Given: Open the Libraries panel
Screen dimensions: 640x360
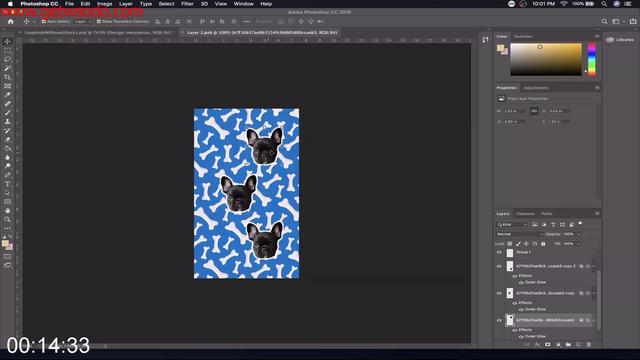Looking at the screenshot, I should coord(620,40).
